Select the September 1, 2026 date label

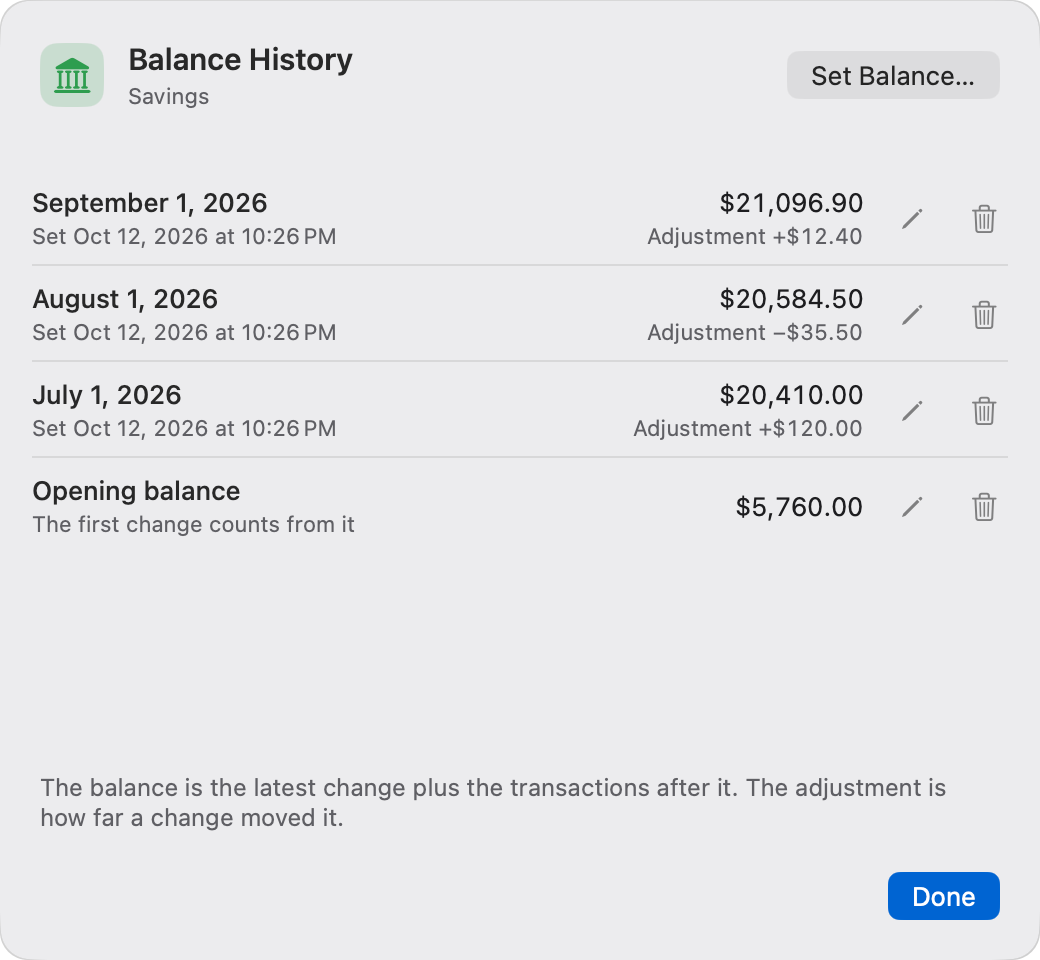[x=150, y=203]
